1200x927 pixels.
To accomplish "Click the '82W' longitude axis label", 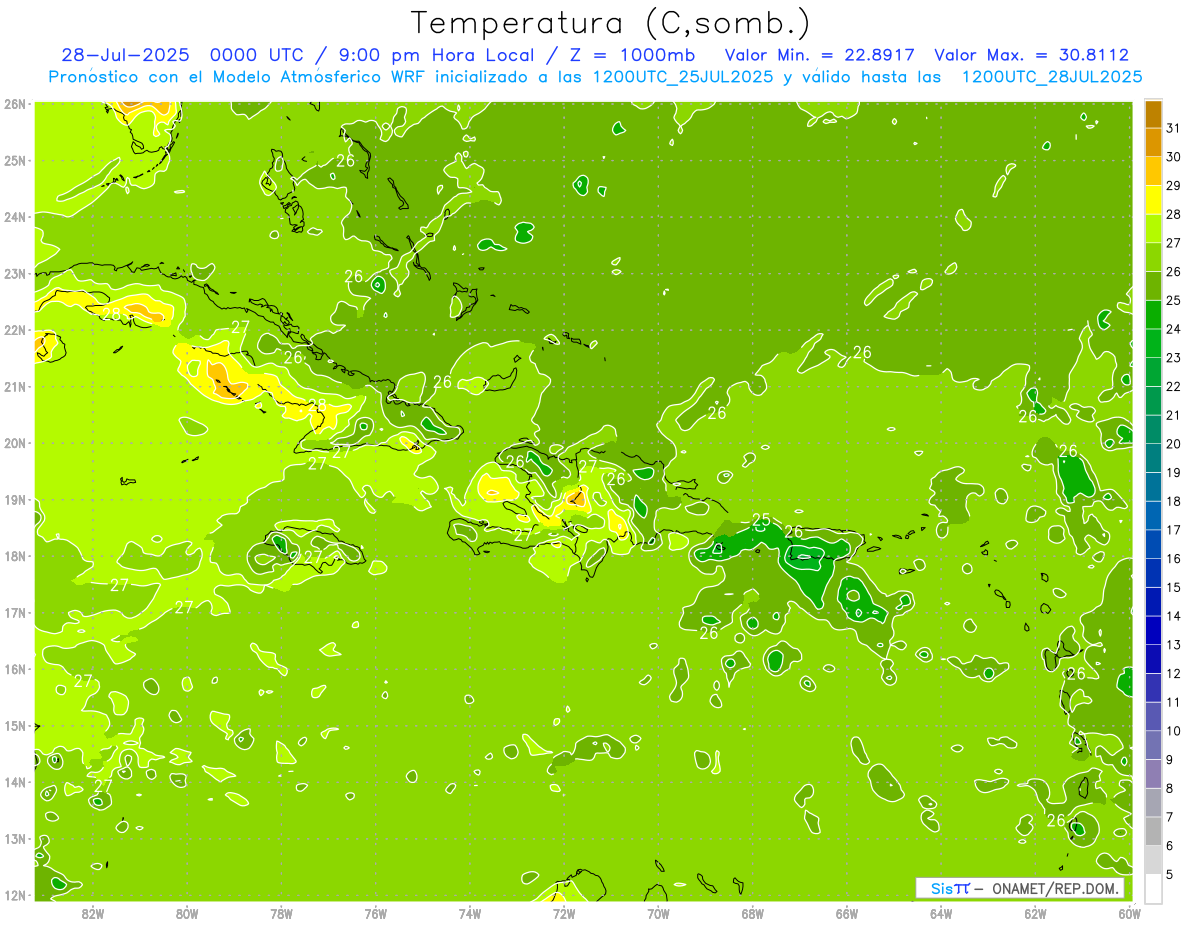I will [93, 913].
